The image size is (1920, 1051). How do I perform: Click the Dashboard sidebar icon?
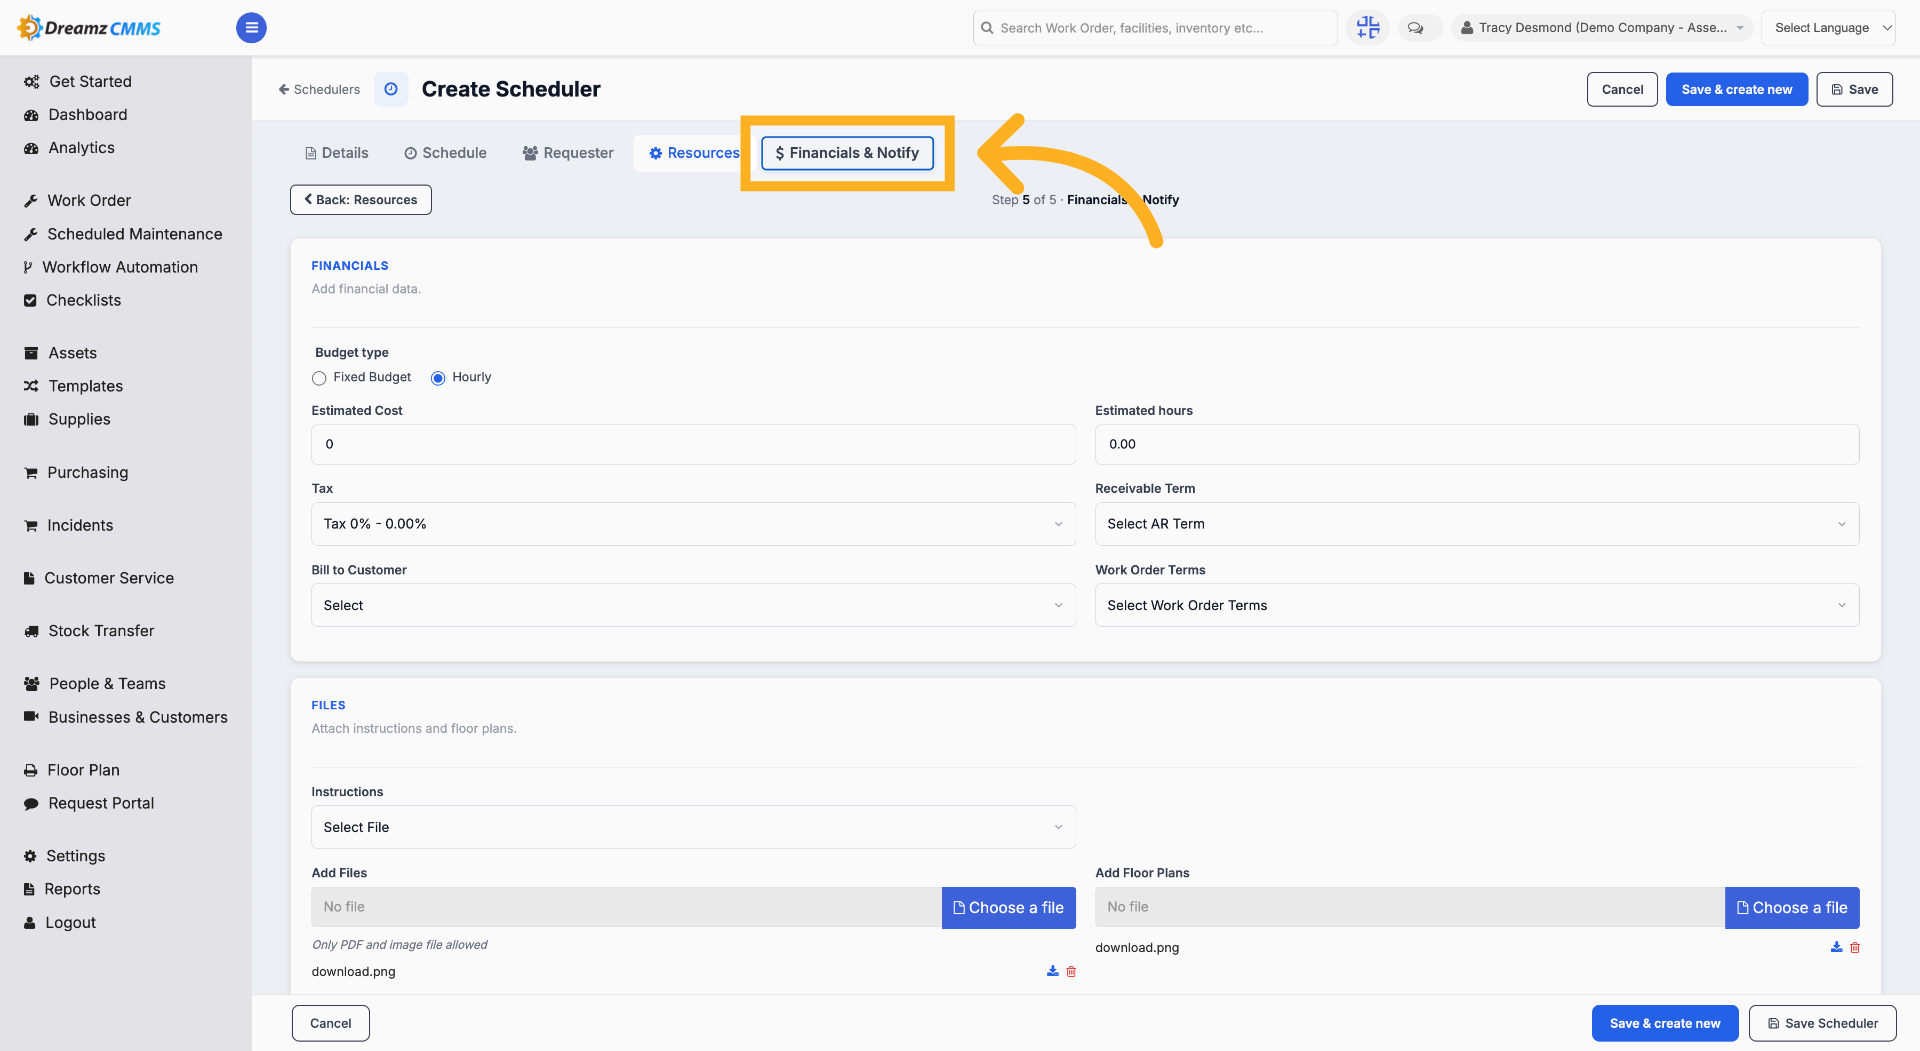point(31,115)
